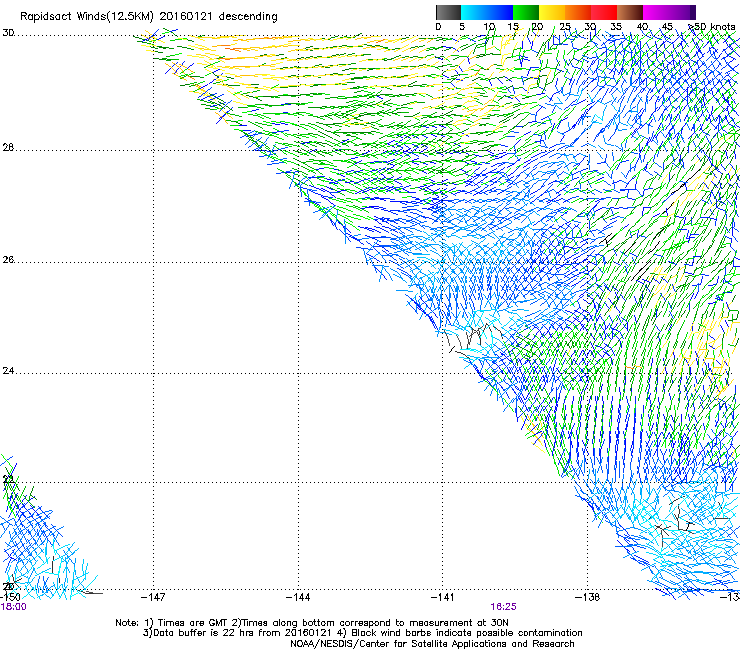Click the "3)Data buffer is 22 hrs" note line
The image size is (740, 650).
362,633
